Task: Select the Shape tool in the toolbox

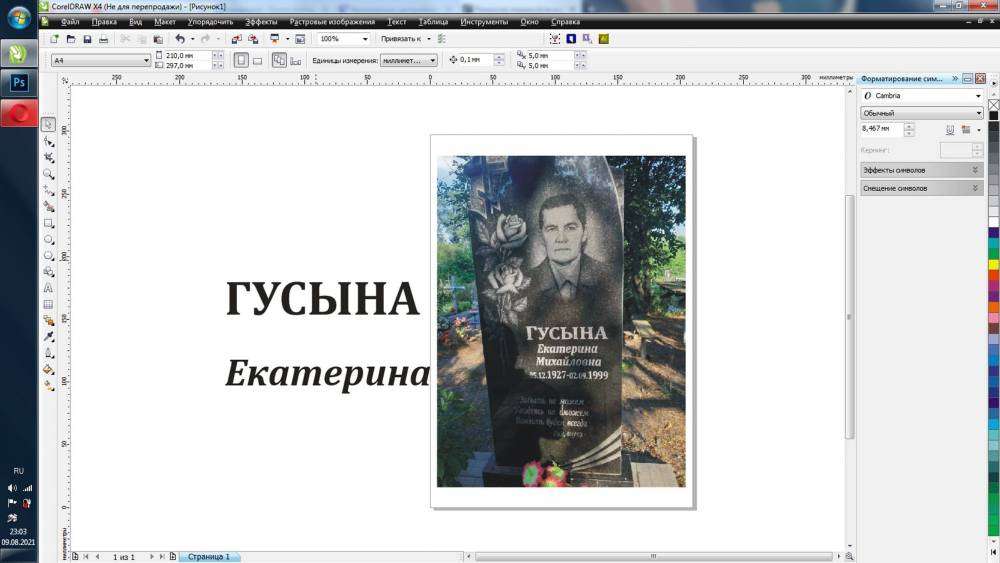Action: (x=48, y=142)
